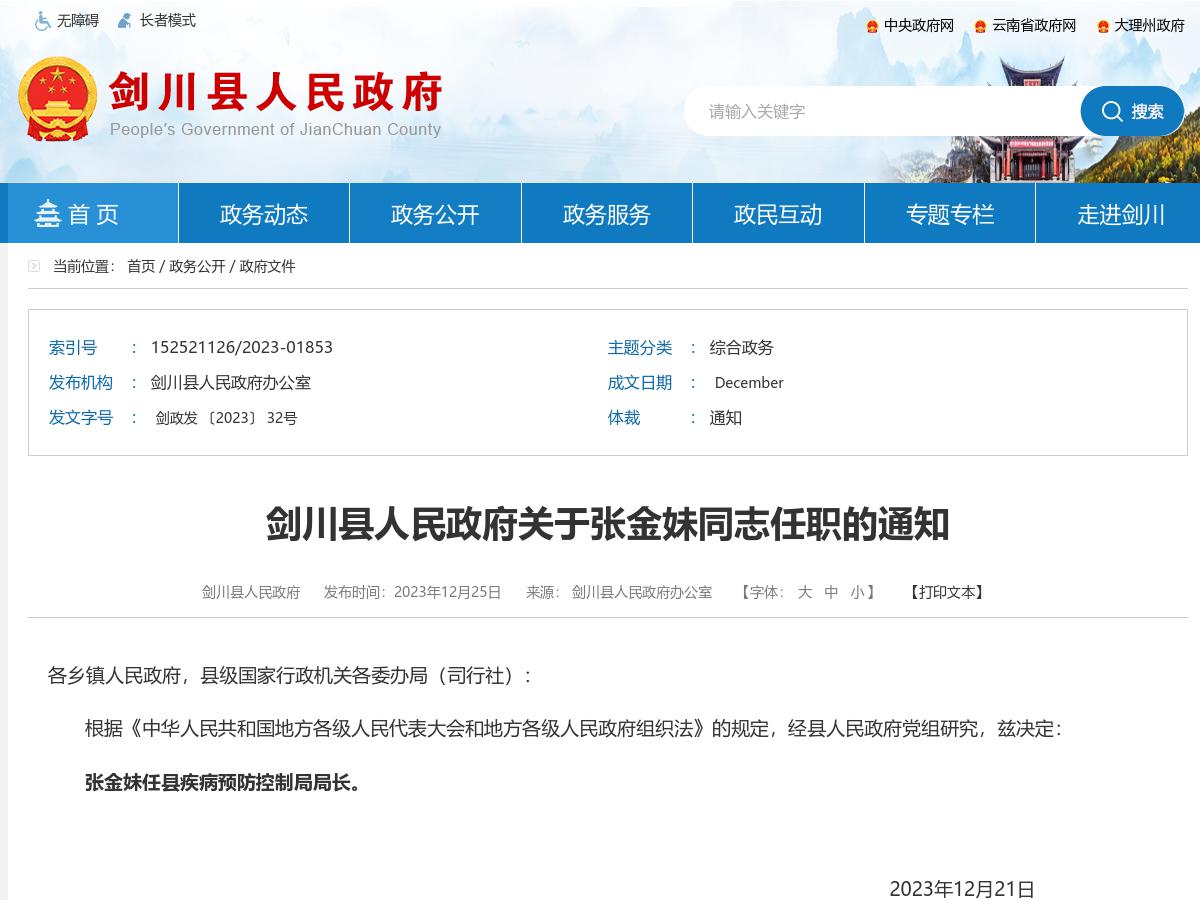The height and width of the screenshot is (900, 1200).
Task: Open the 中央政府网 link
Action: pos(919,26)
